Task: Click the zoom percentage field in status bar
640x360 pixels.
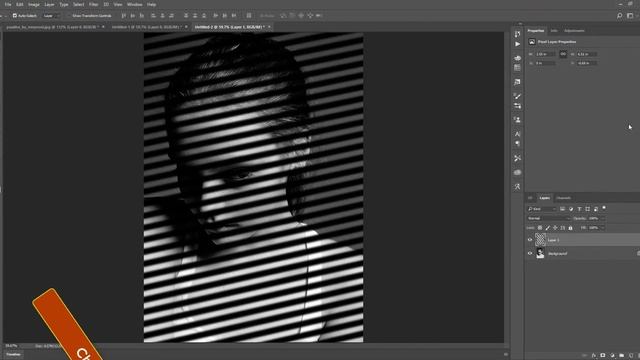Action: [11, 346]
